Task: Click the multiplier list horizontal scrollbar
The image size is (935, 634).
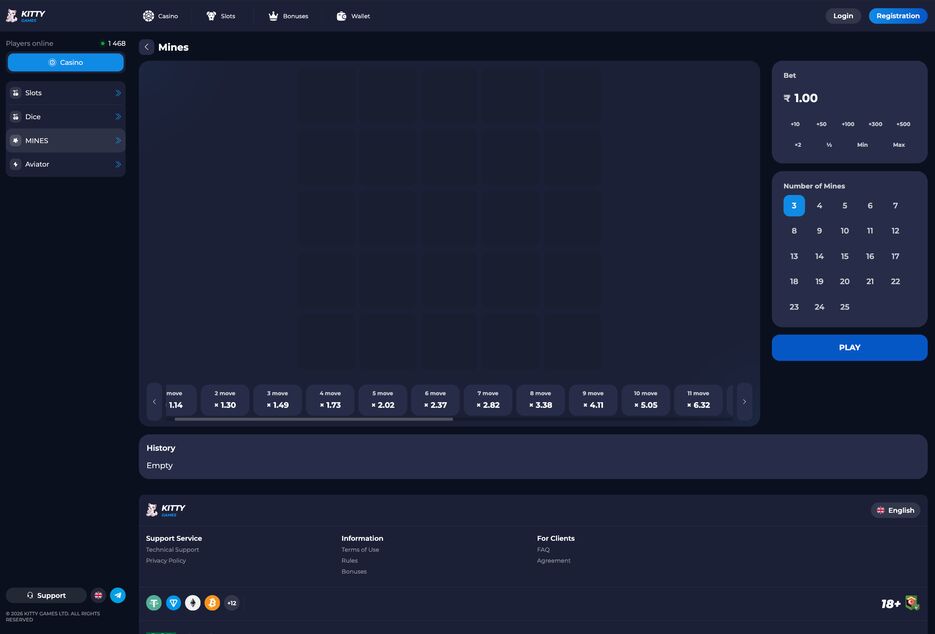Action: pyautogui.click(x=314, y=419)
